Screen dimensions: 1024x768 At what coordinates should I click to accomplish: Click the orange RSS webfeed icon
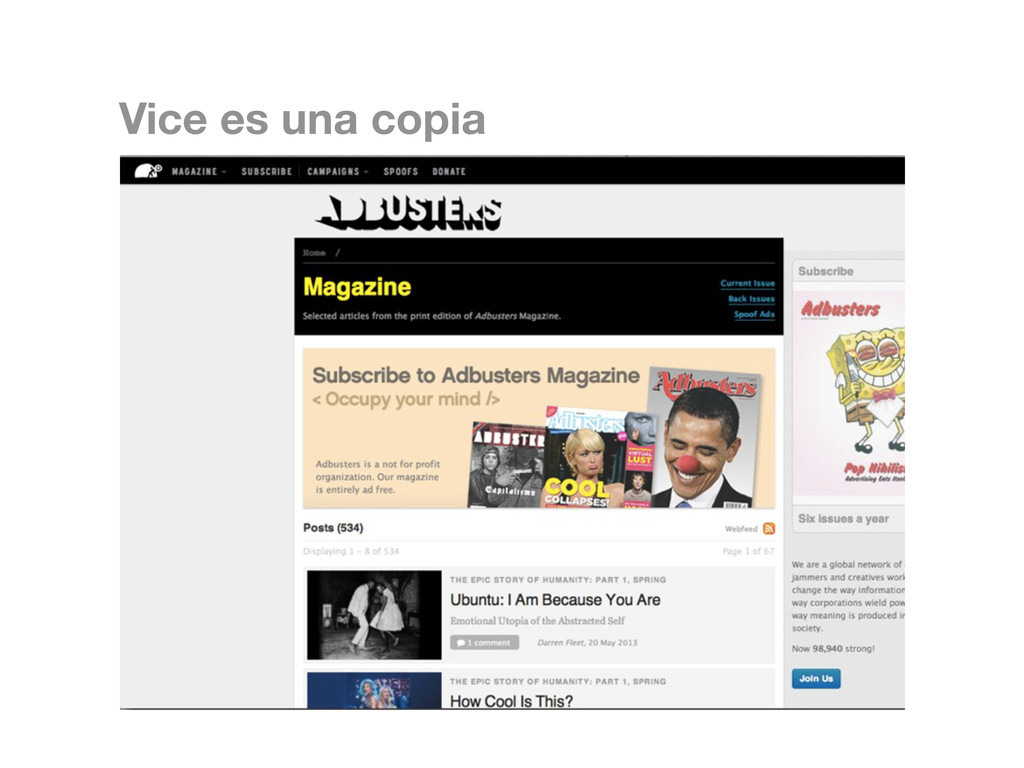[x=769, y=528]
